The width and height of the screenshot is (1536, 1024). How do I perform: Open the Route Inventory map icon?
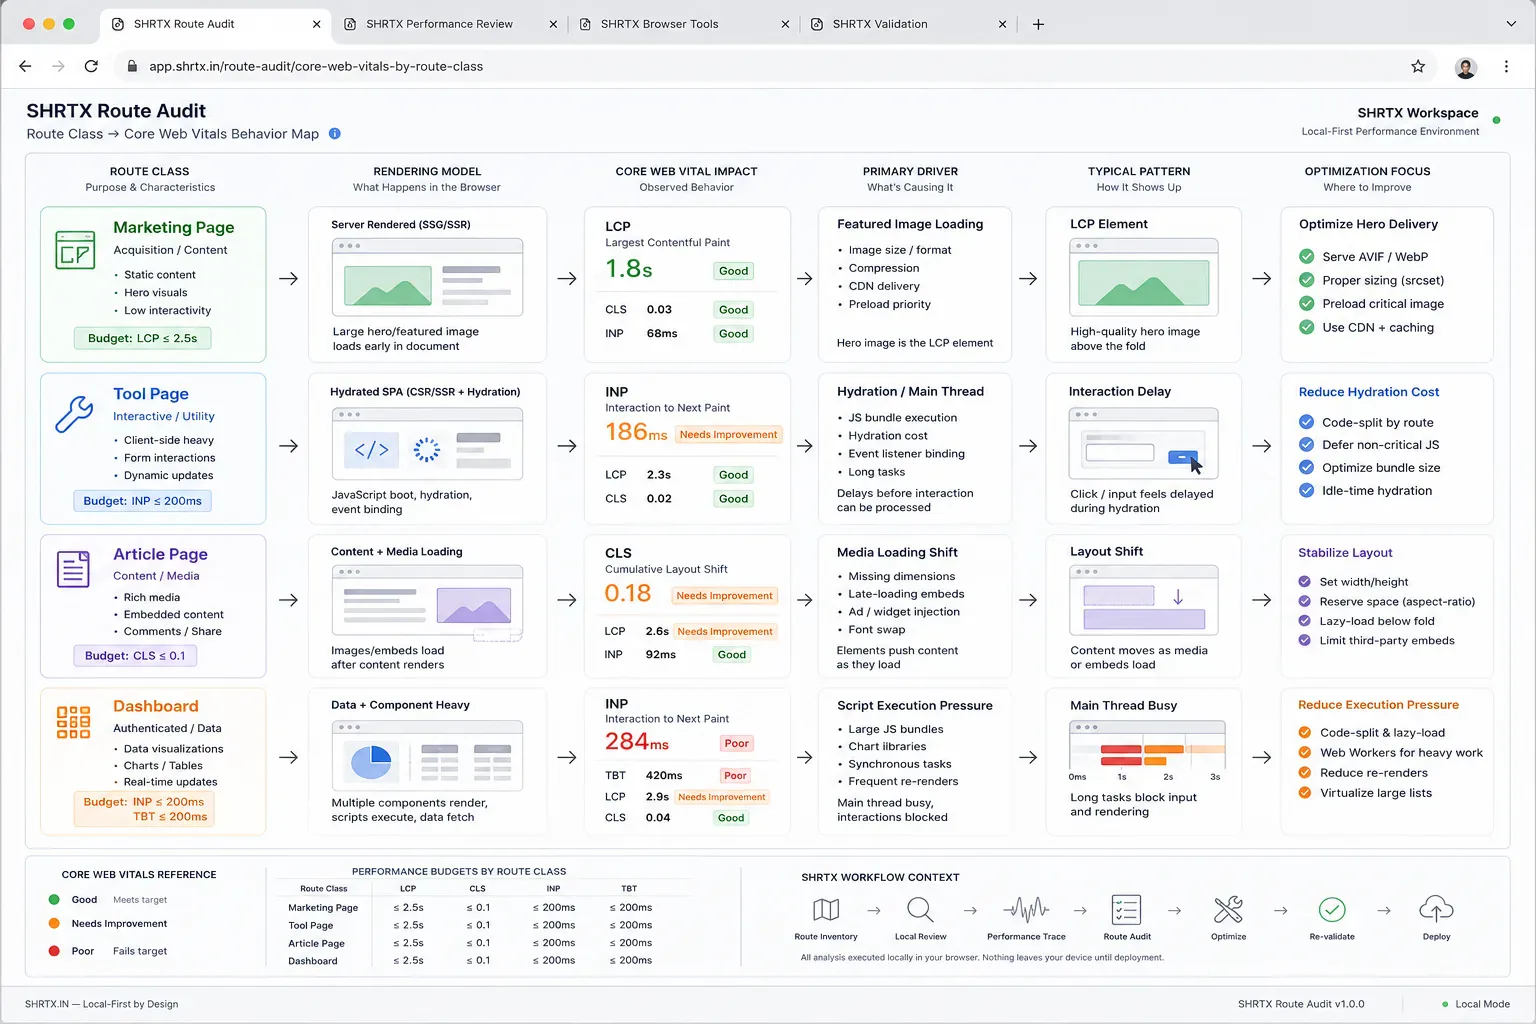(826, 910)
